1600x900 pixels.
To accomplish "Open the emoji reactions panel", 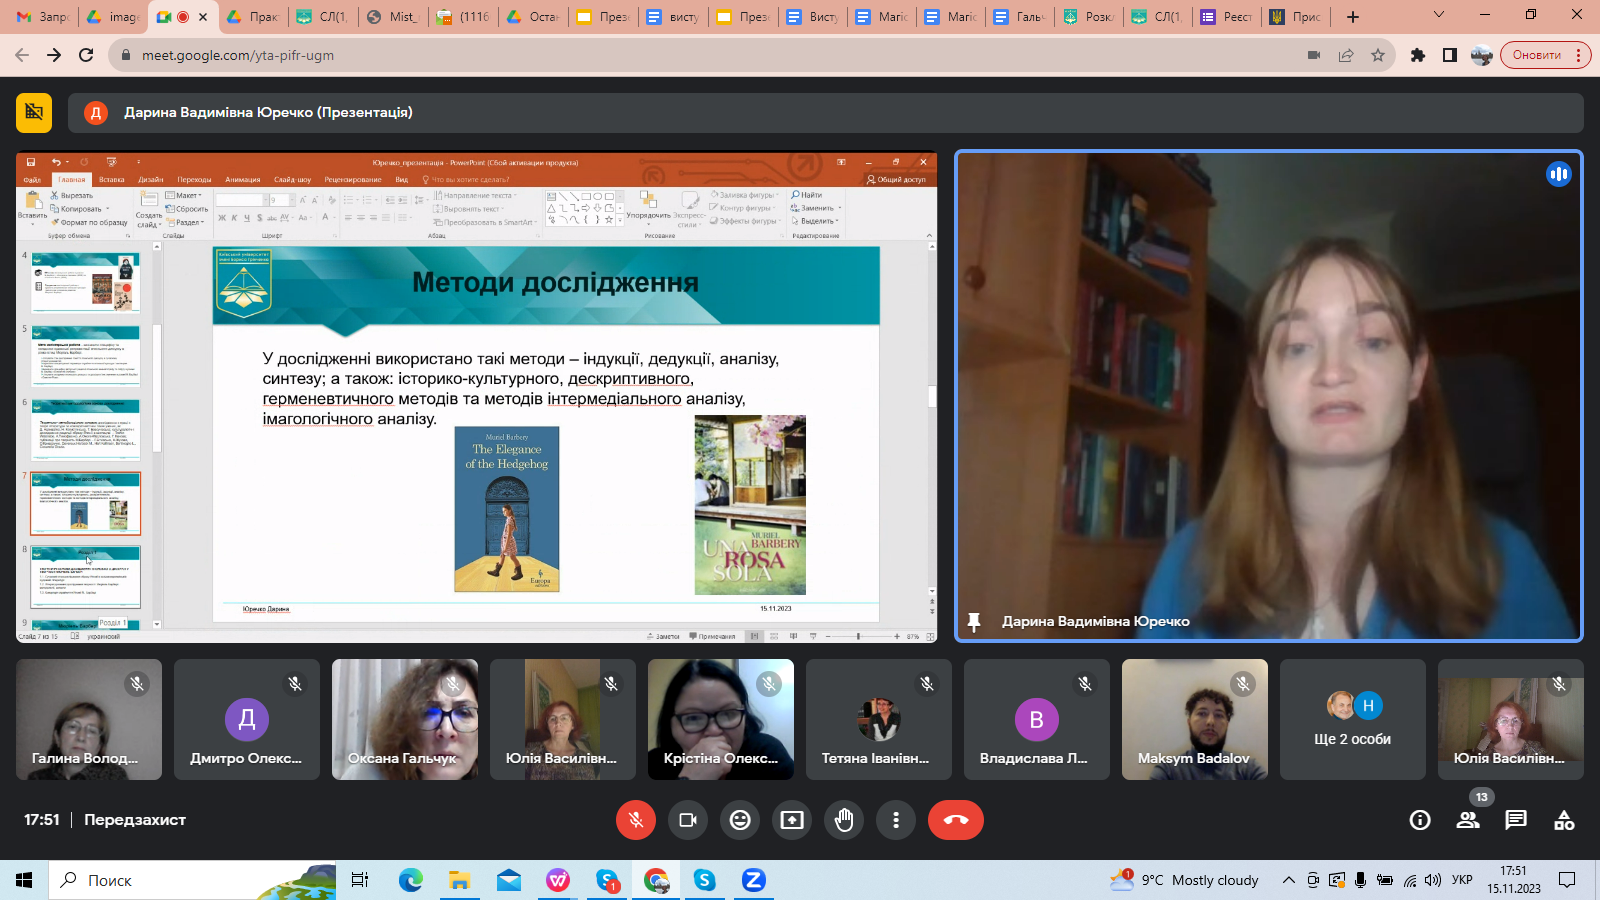I will [x=740, y=820].
